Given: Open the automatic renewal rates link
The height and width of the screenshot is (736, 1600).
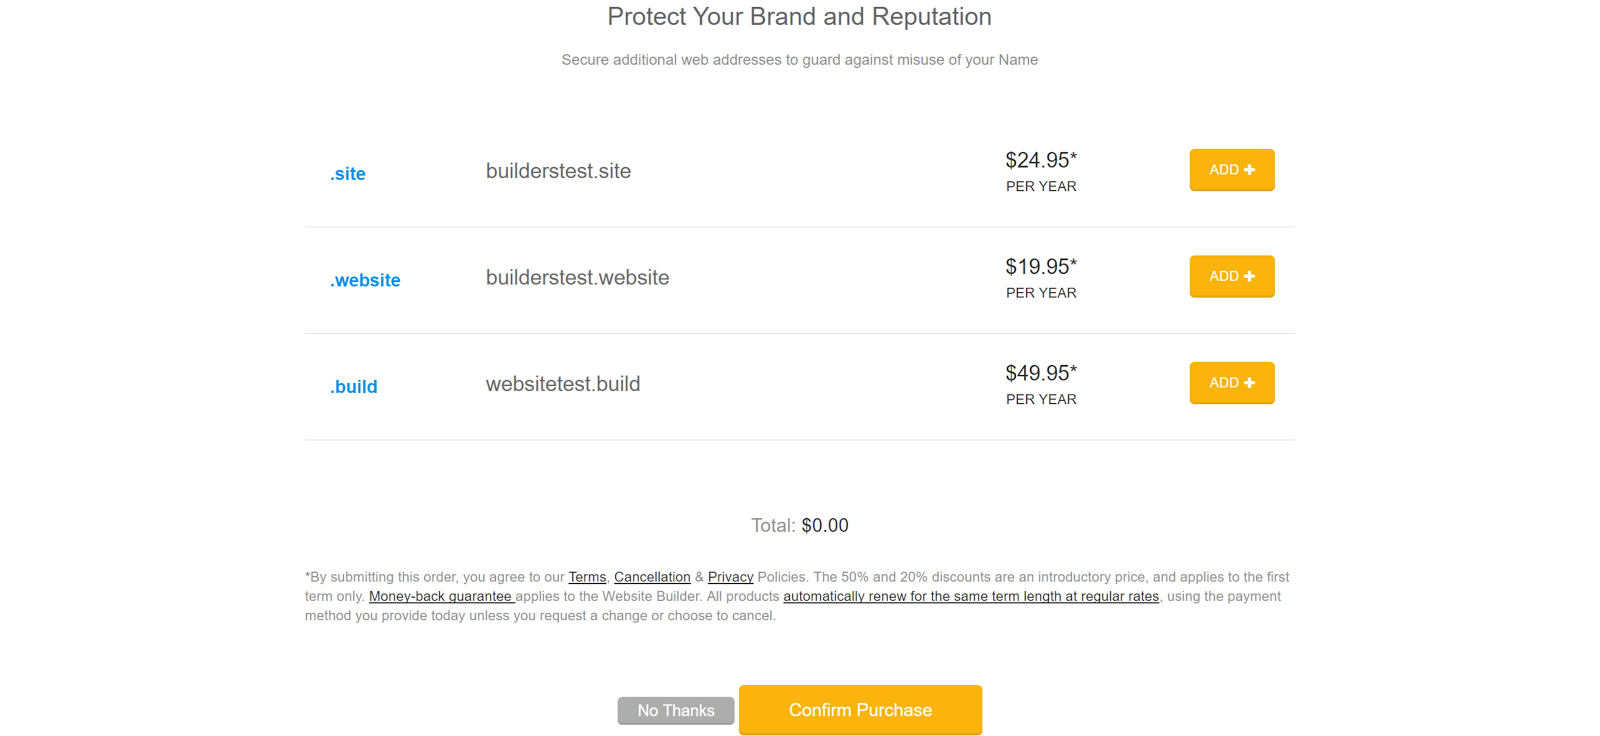Looking at the screenshot, I should point(971,596).
